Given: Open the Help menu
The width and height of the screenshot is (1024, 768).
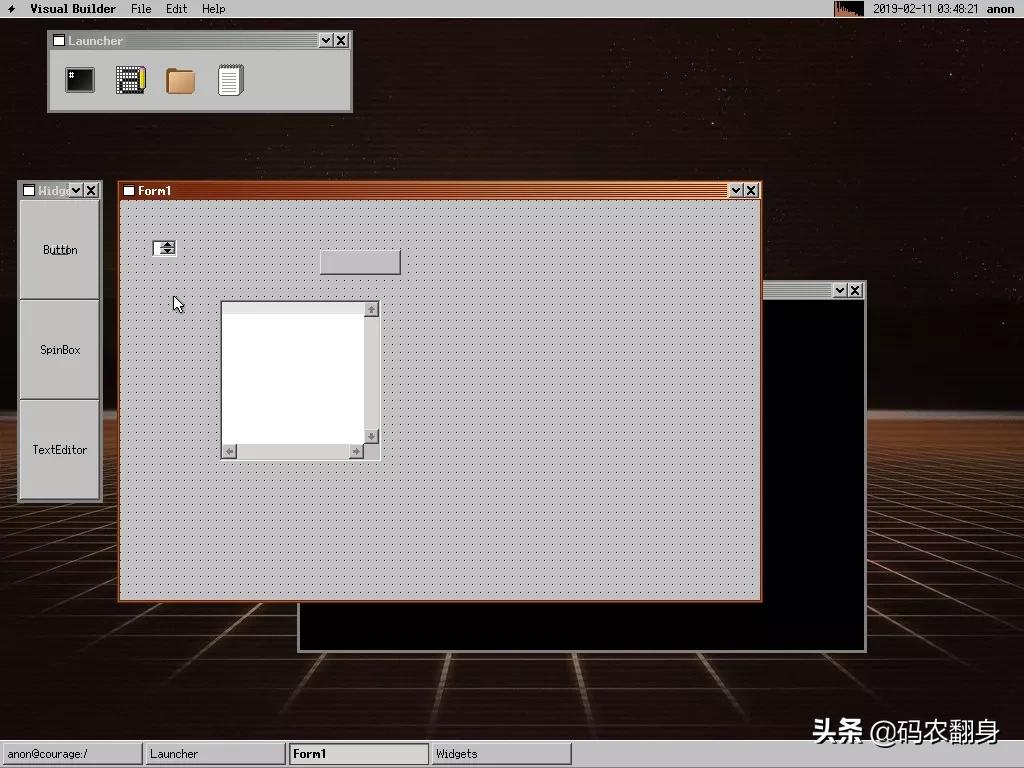Looking at the screenshot, I should pos(213,9).
